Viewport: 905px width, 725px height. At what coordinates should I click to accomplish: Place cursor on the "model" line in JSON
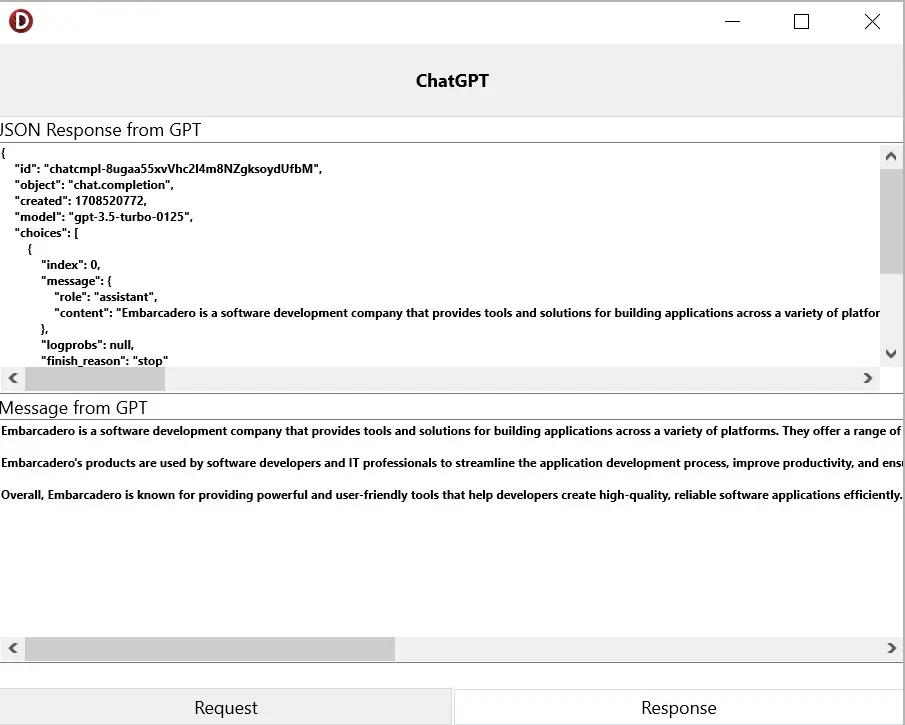coord(103,217)
